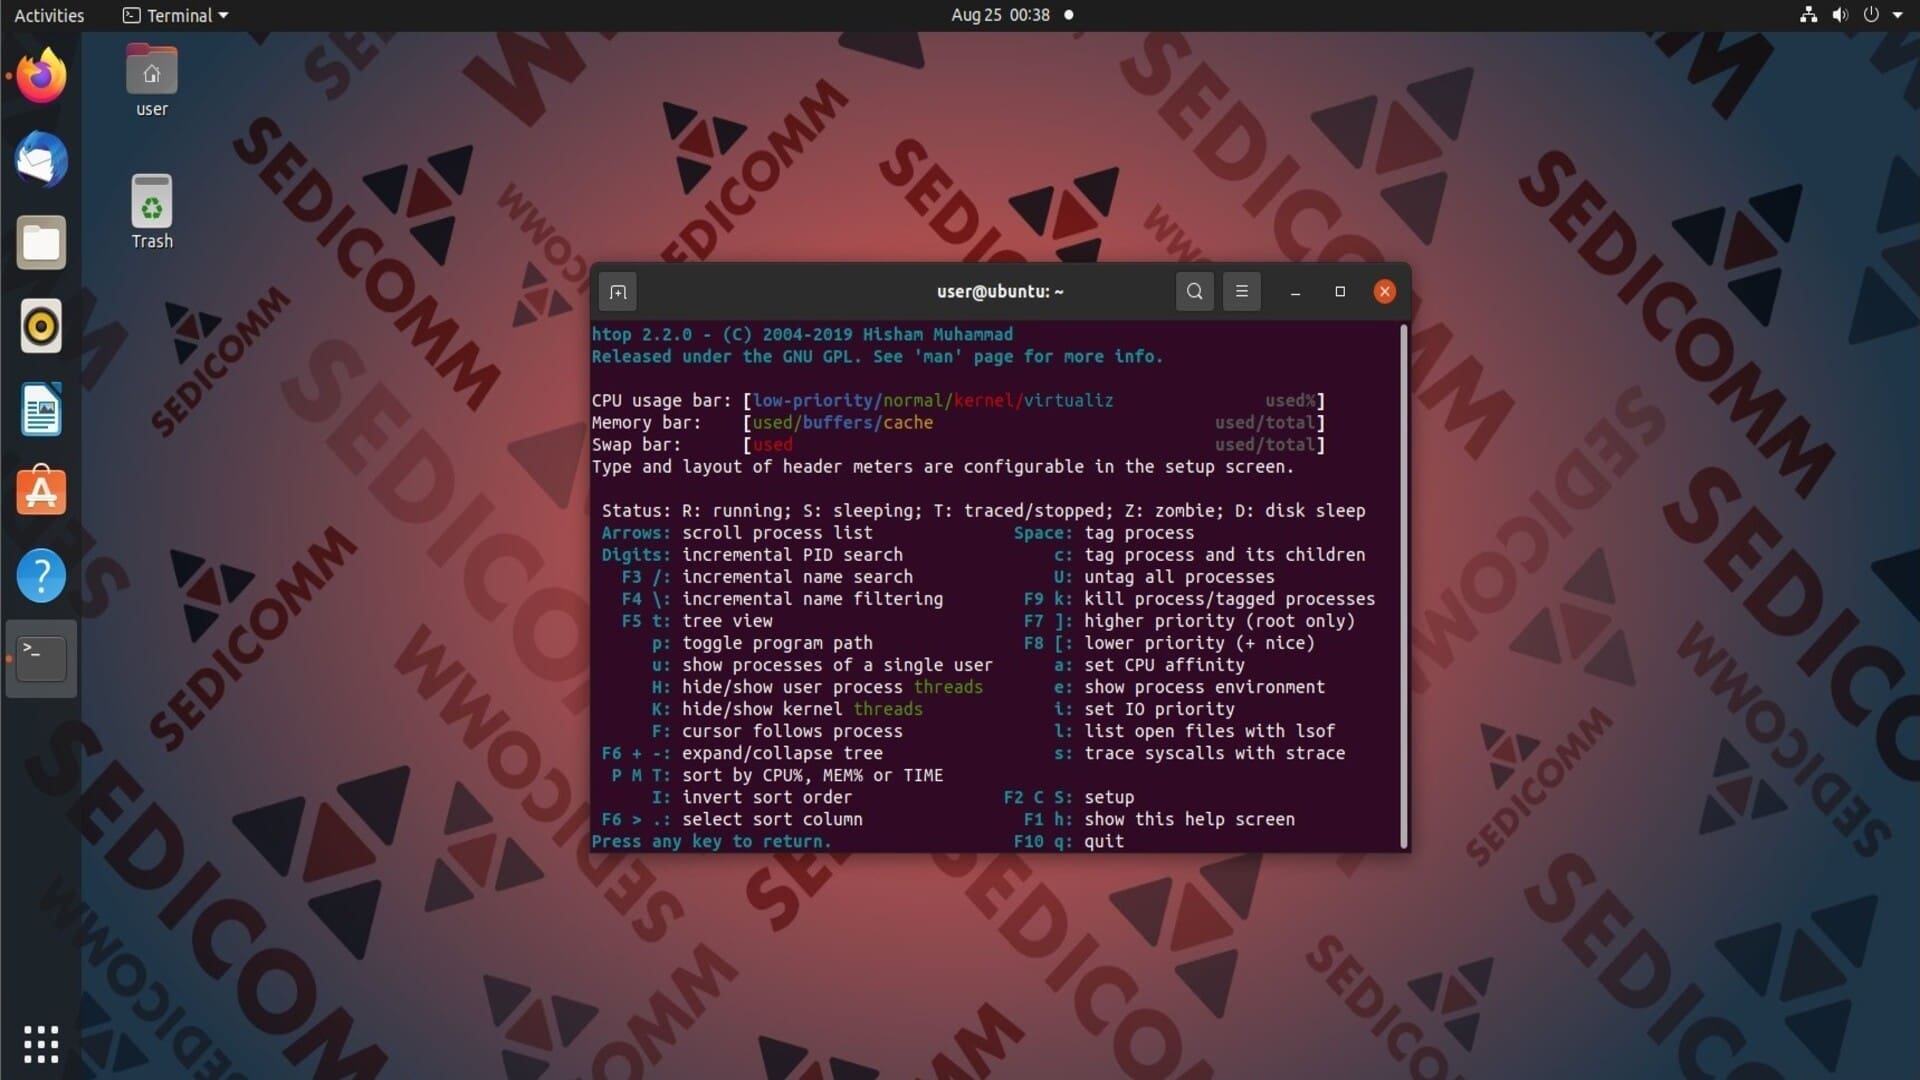
Task: Click 'select sort column' entry
Action: tap(772, 819)
